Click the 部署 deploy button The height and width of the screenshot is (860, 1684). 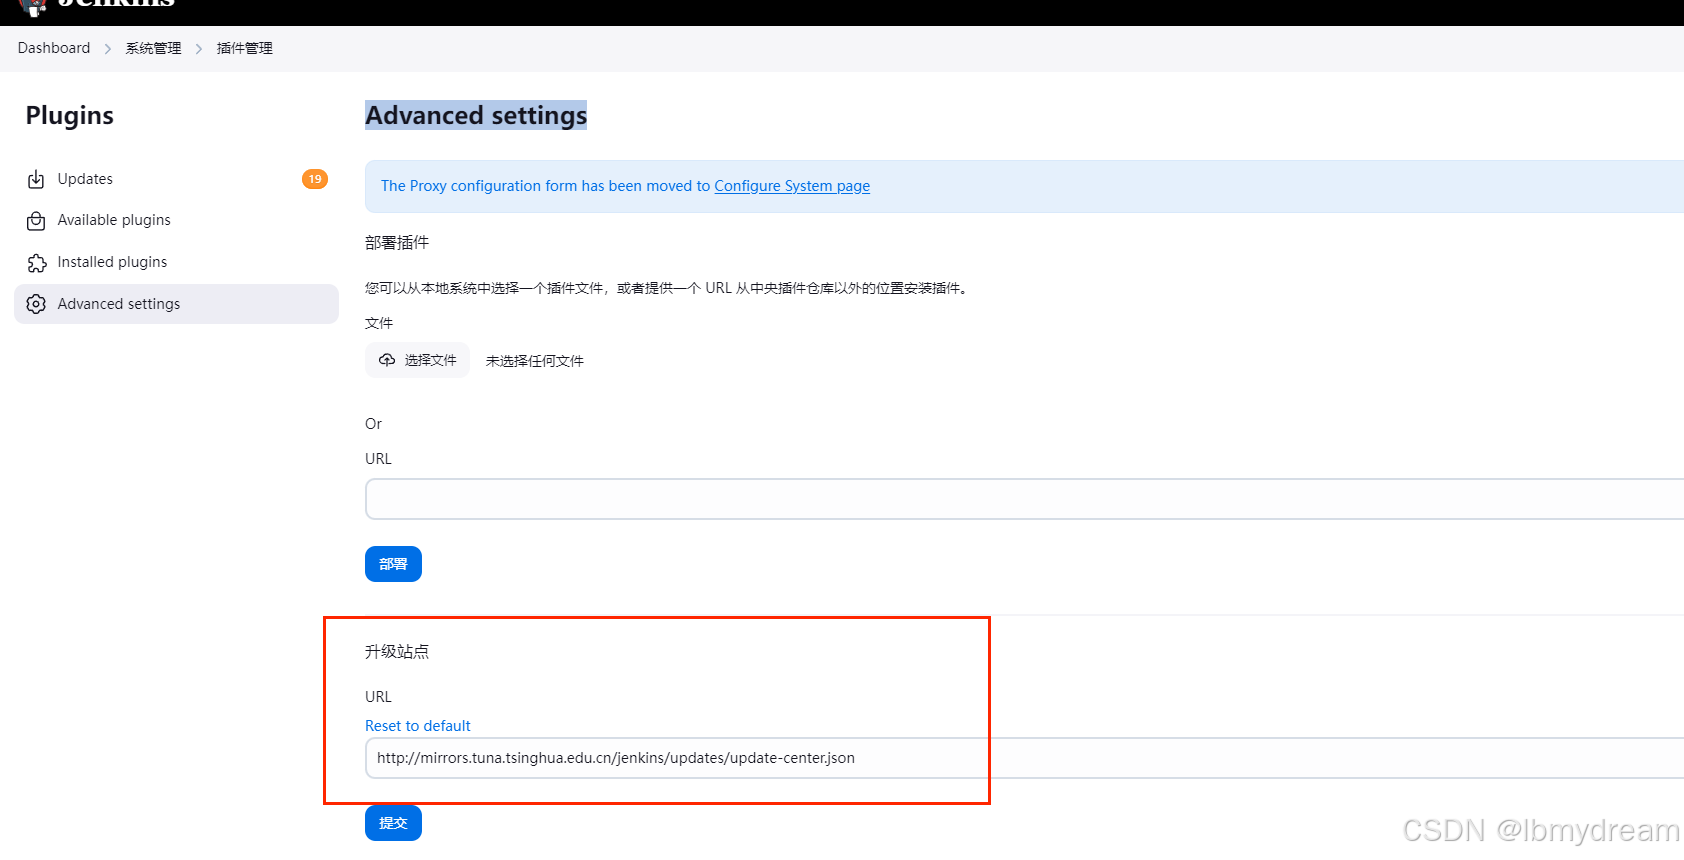tap(393, 564)
